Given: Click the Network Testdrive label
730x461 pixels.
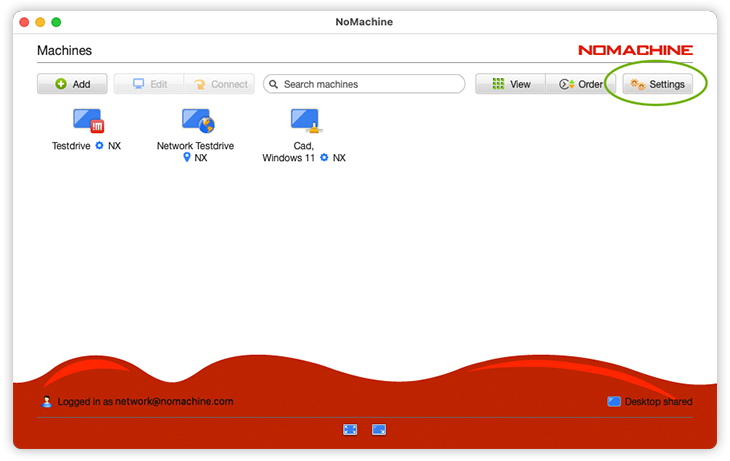Looking at the screenshot, I should (195, 146).
